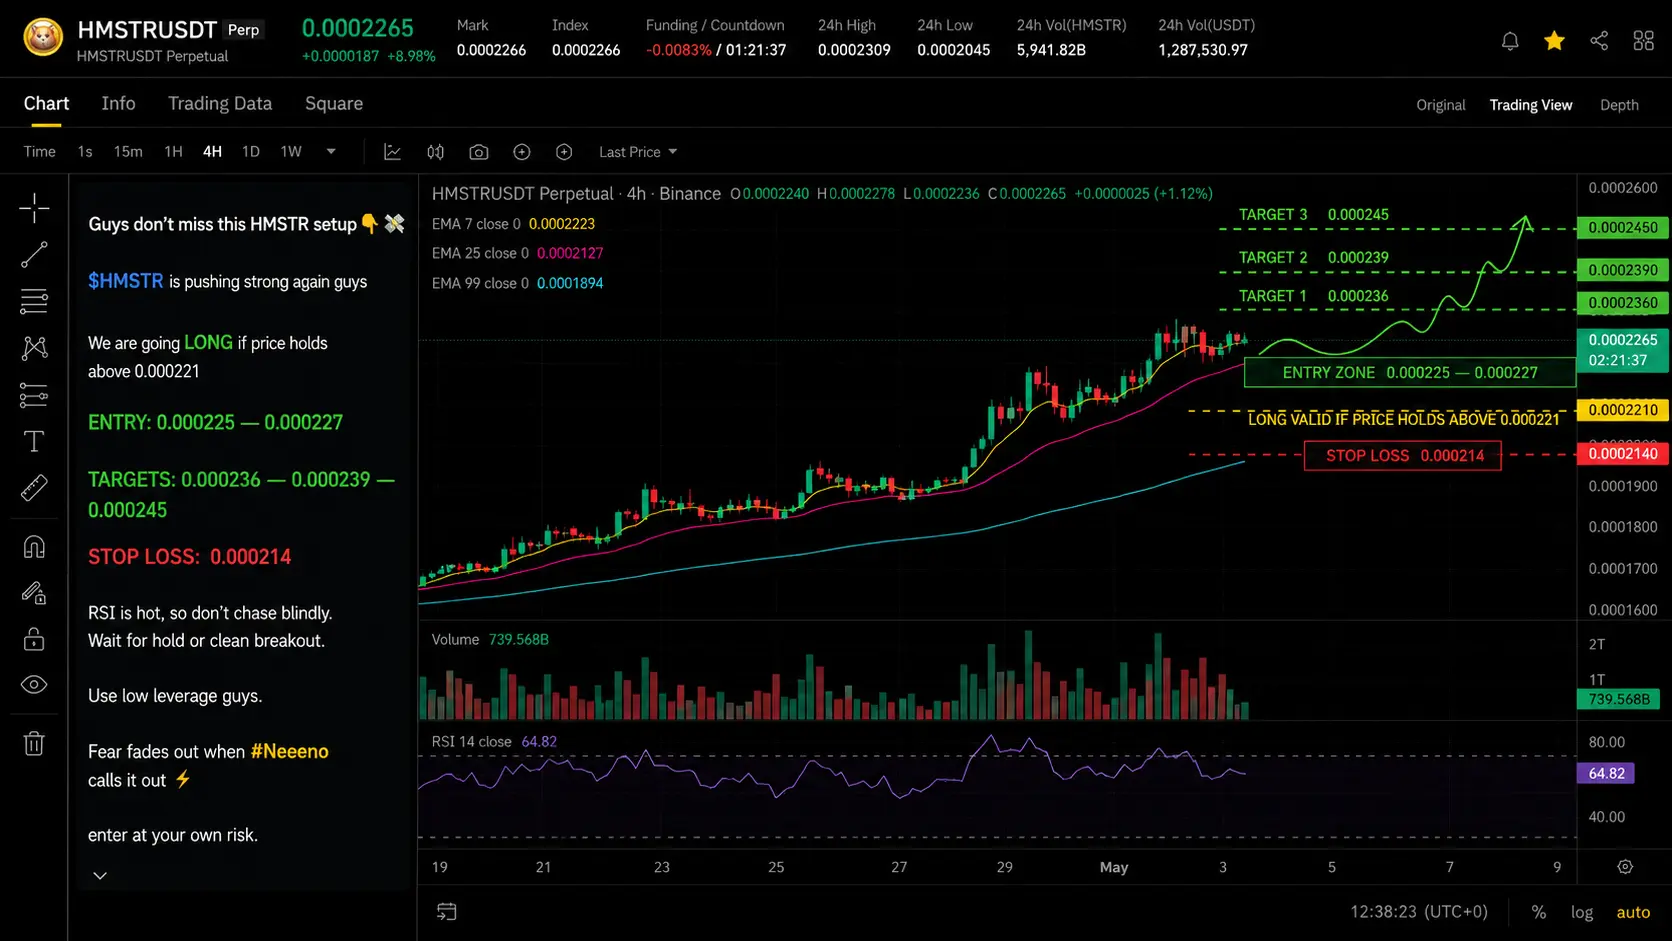Click the Perp tag badge
The width and height of the screenshot is (1672, 941).
(243, 30)
